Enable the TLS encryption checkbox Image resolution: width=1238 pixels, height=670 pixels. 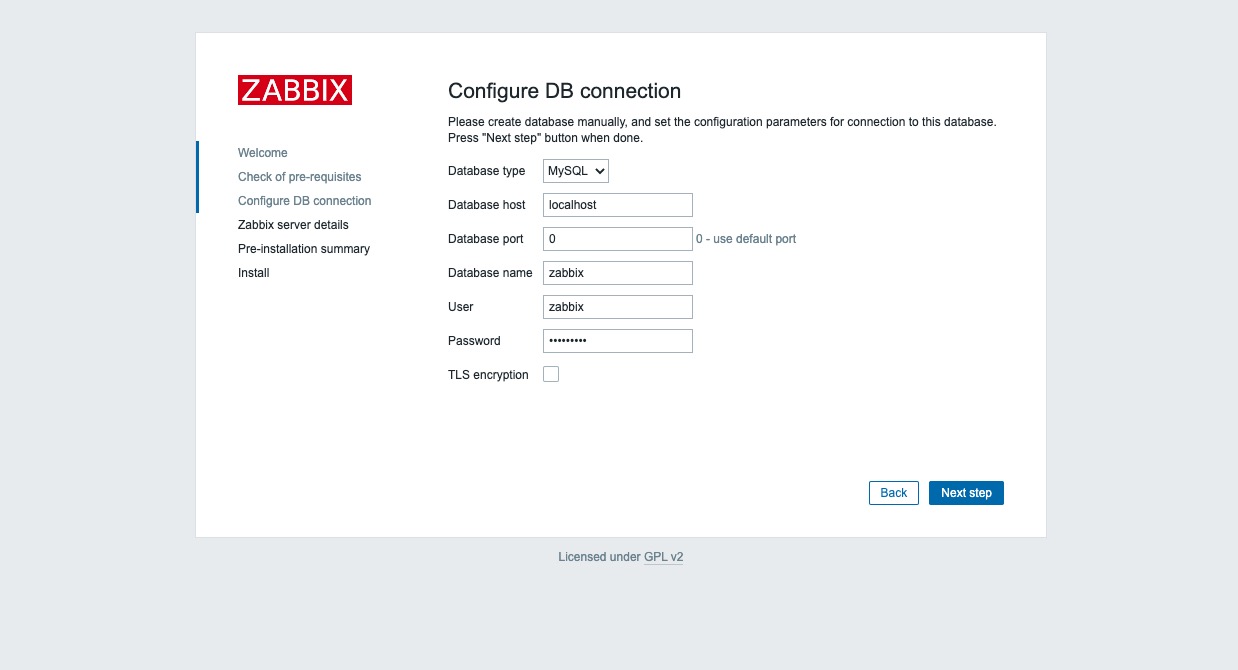[x=551, y=374]
